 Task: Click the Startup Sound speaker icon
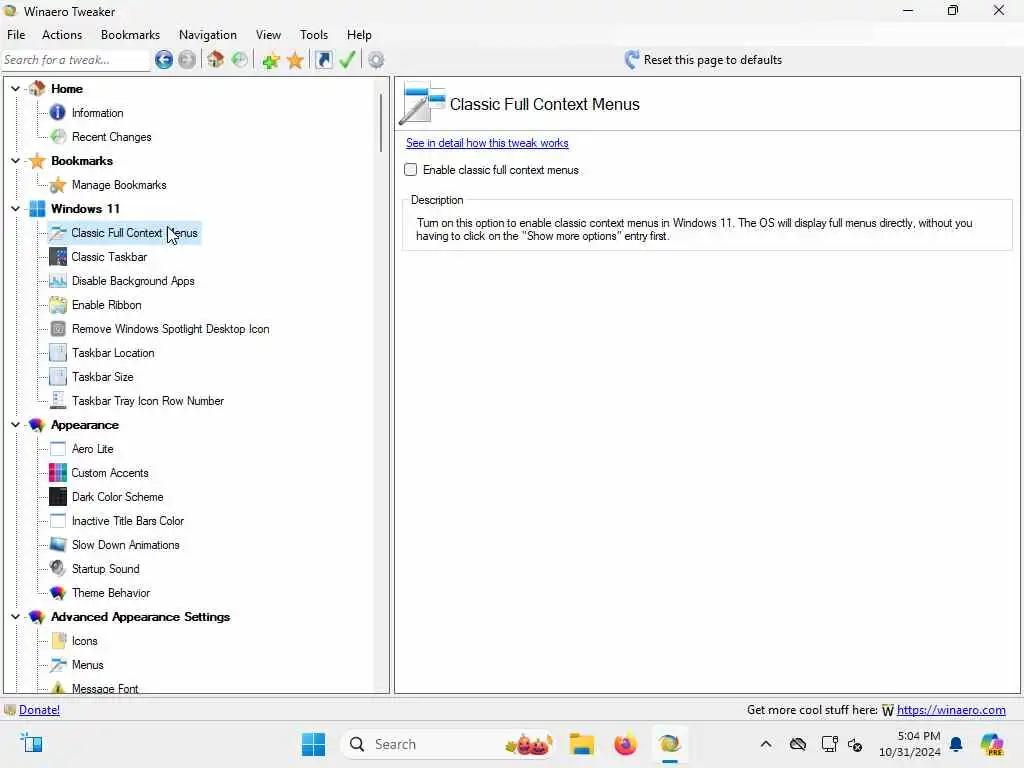click(57, 569)
